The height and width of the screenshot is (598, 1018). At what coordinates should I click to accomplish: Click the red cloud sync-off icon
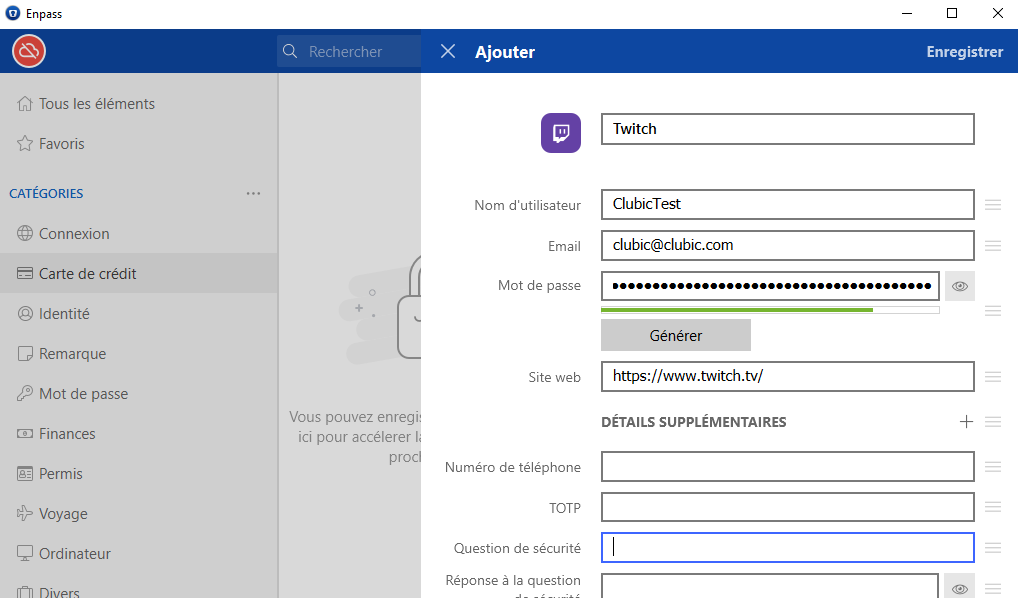coord(29,51)
